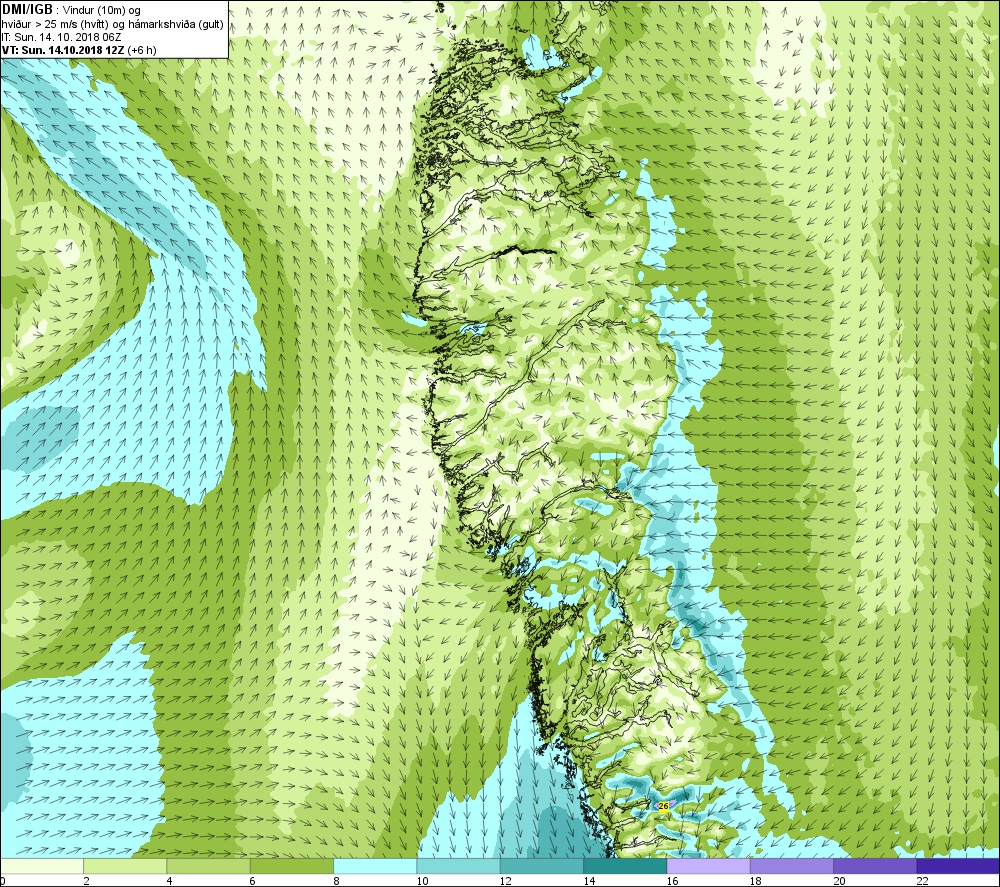Viewport: 1000px width, 887px height.
Task: Select the light green 2–4 m/s swatch
Action: [x=125, y=866]
